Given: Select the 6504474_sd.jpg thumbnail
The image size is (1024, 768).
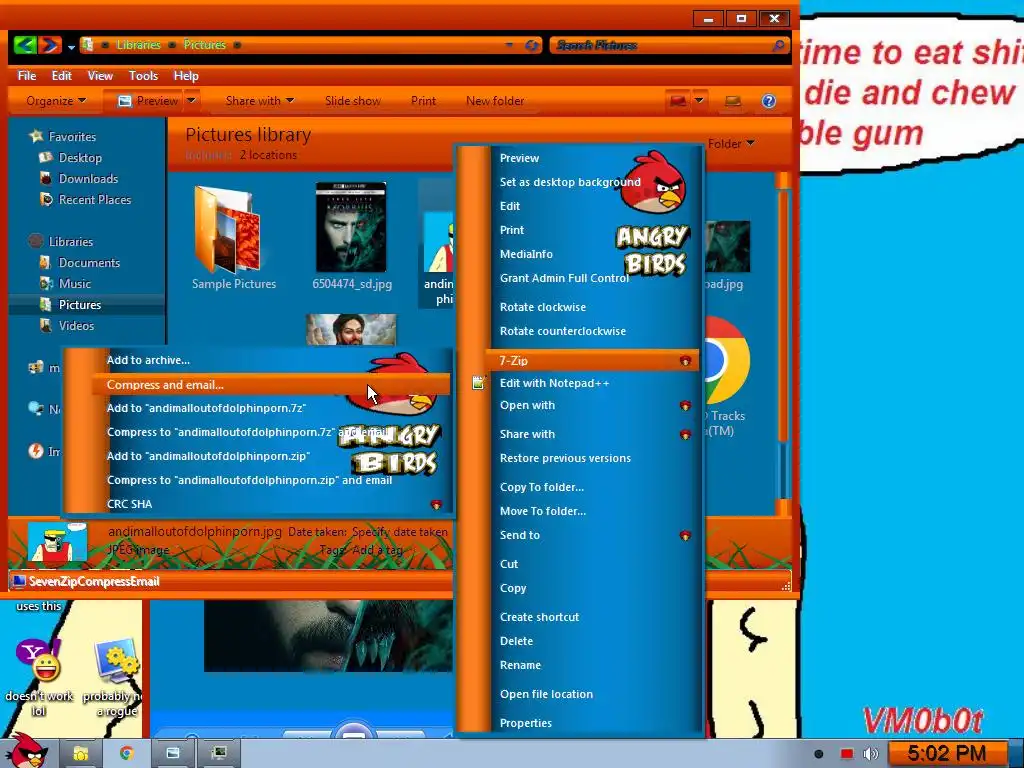Looking at the screenshot, I should (x=351, y=227).
